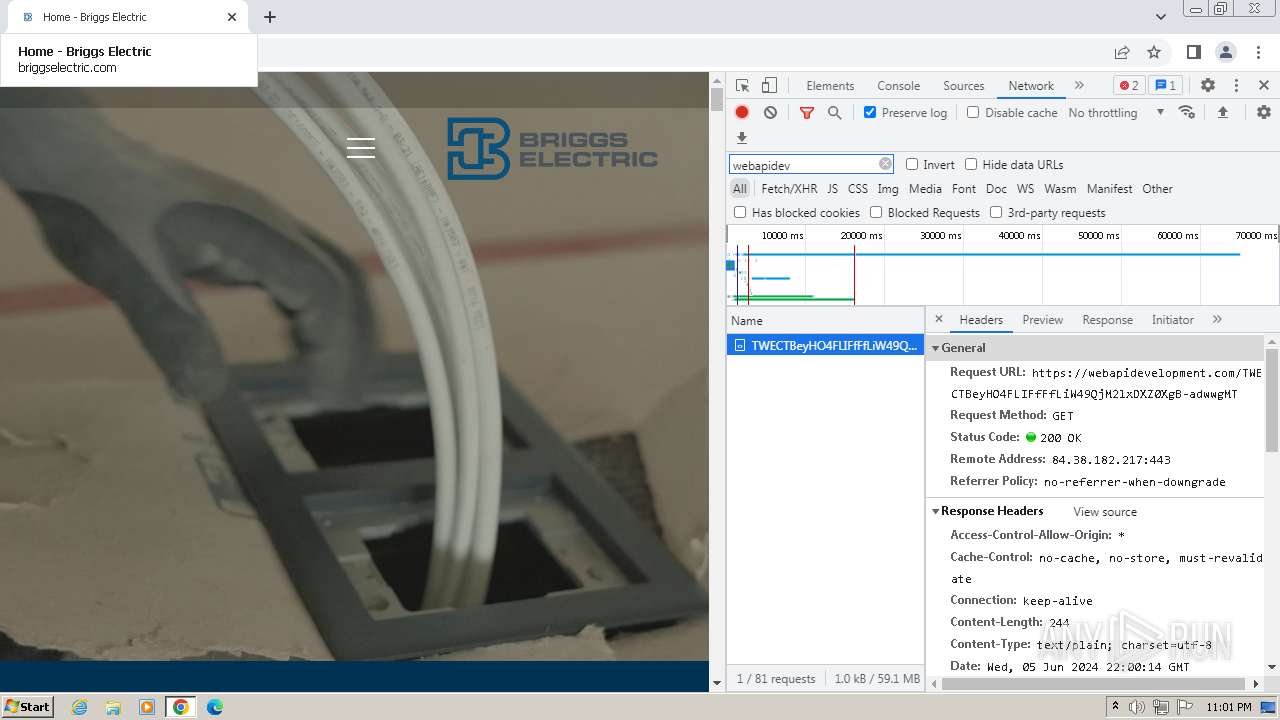Show the 2 errors badge
The image size is (1280, 720).
tap(1129, 85)
